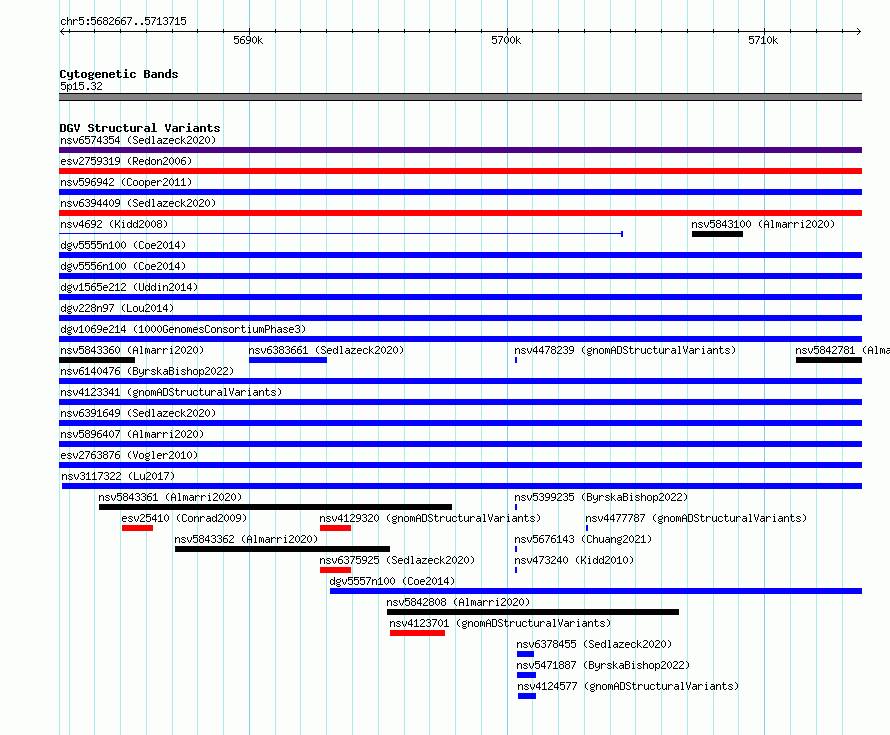Open nsv5843100 (Almarri2020) label

pyautogui.click(x=763, y=224)
